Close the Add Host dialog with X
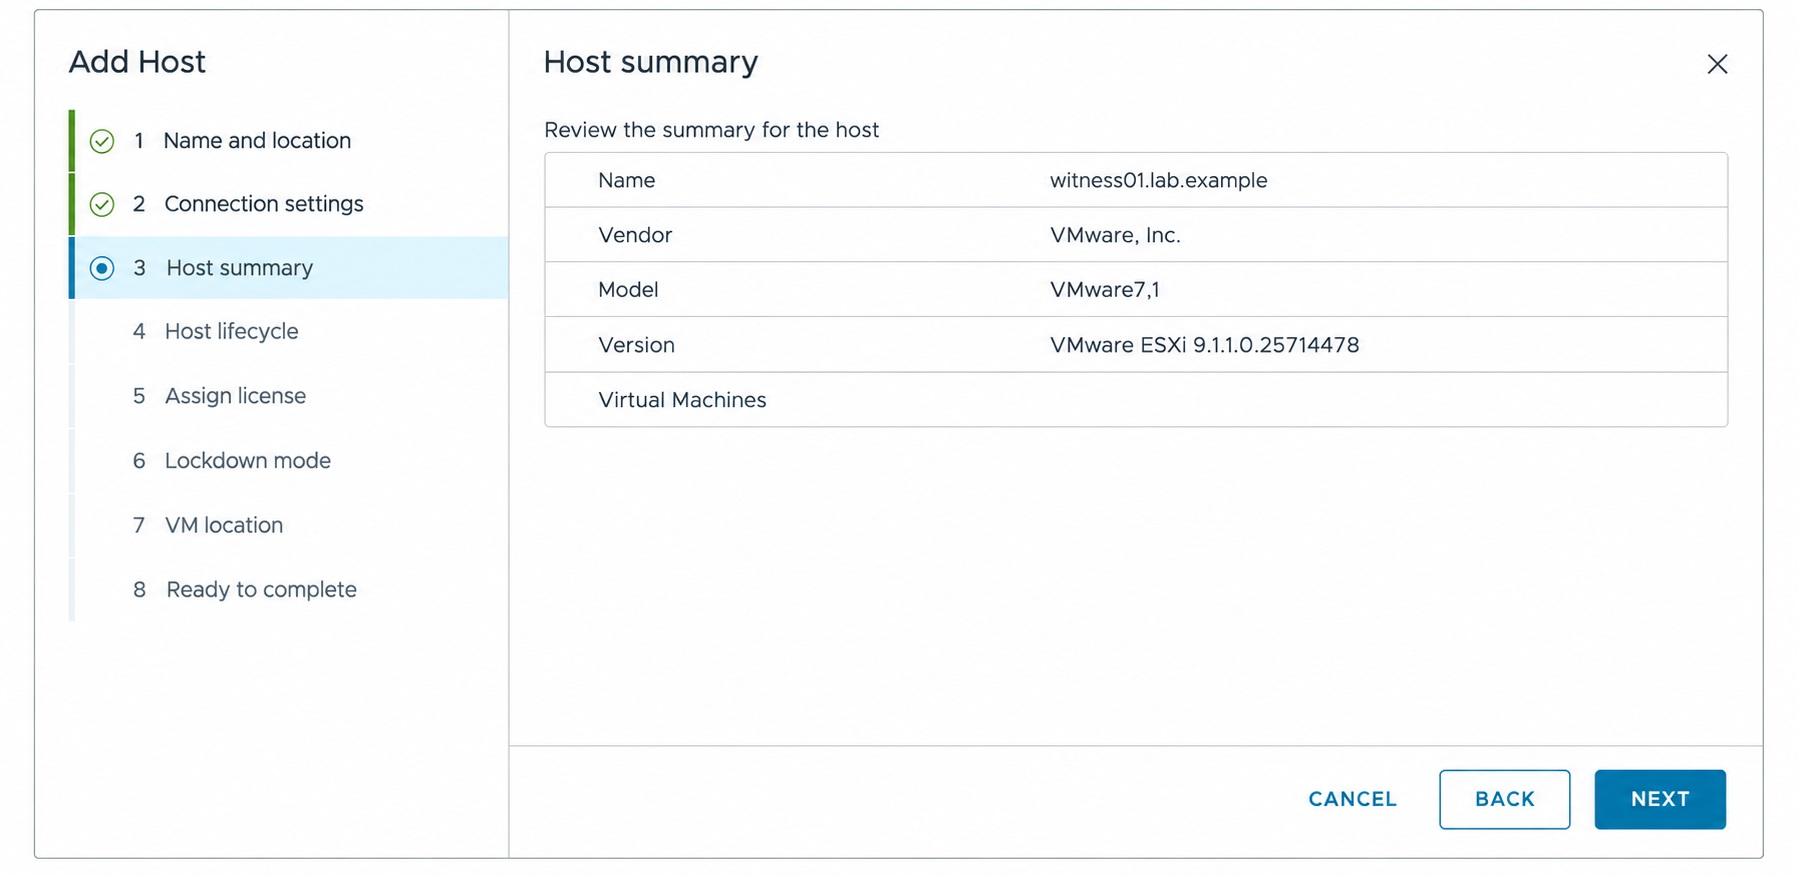The height and width of the screenshot is (875, 1798). coord(1717,64)
